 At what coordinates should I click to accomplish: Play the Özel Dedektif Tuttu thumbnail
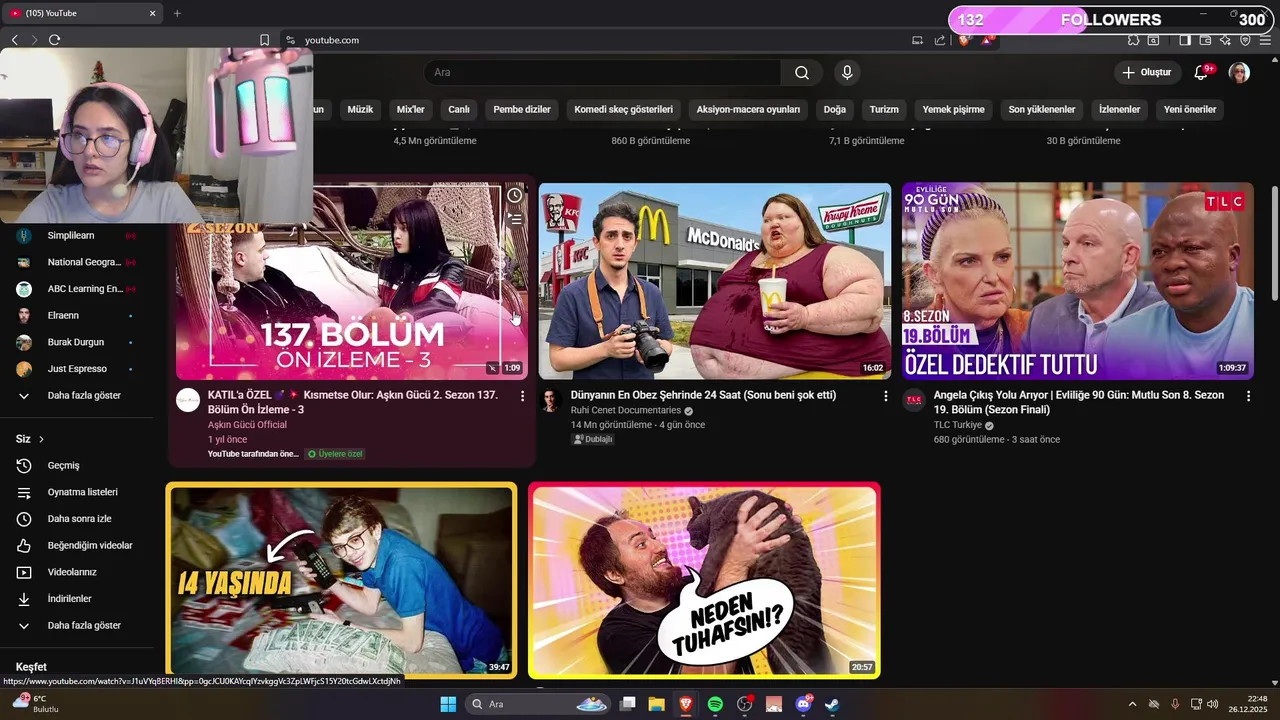coord(1078,281)
